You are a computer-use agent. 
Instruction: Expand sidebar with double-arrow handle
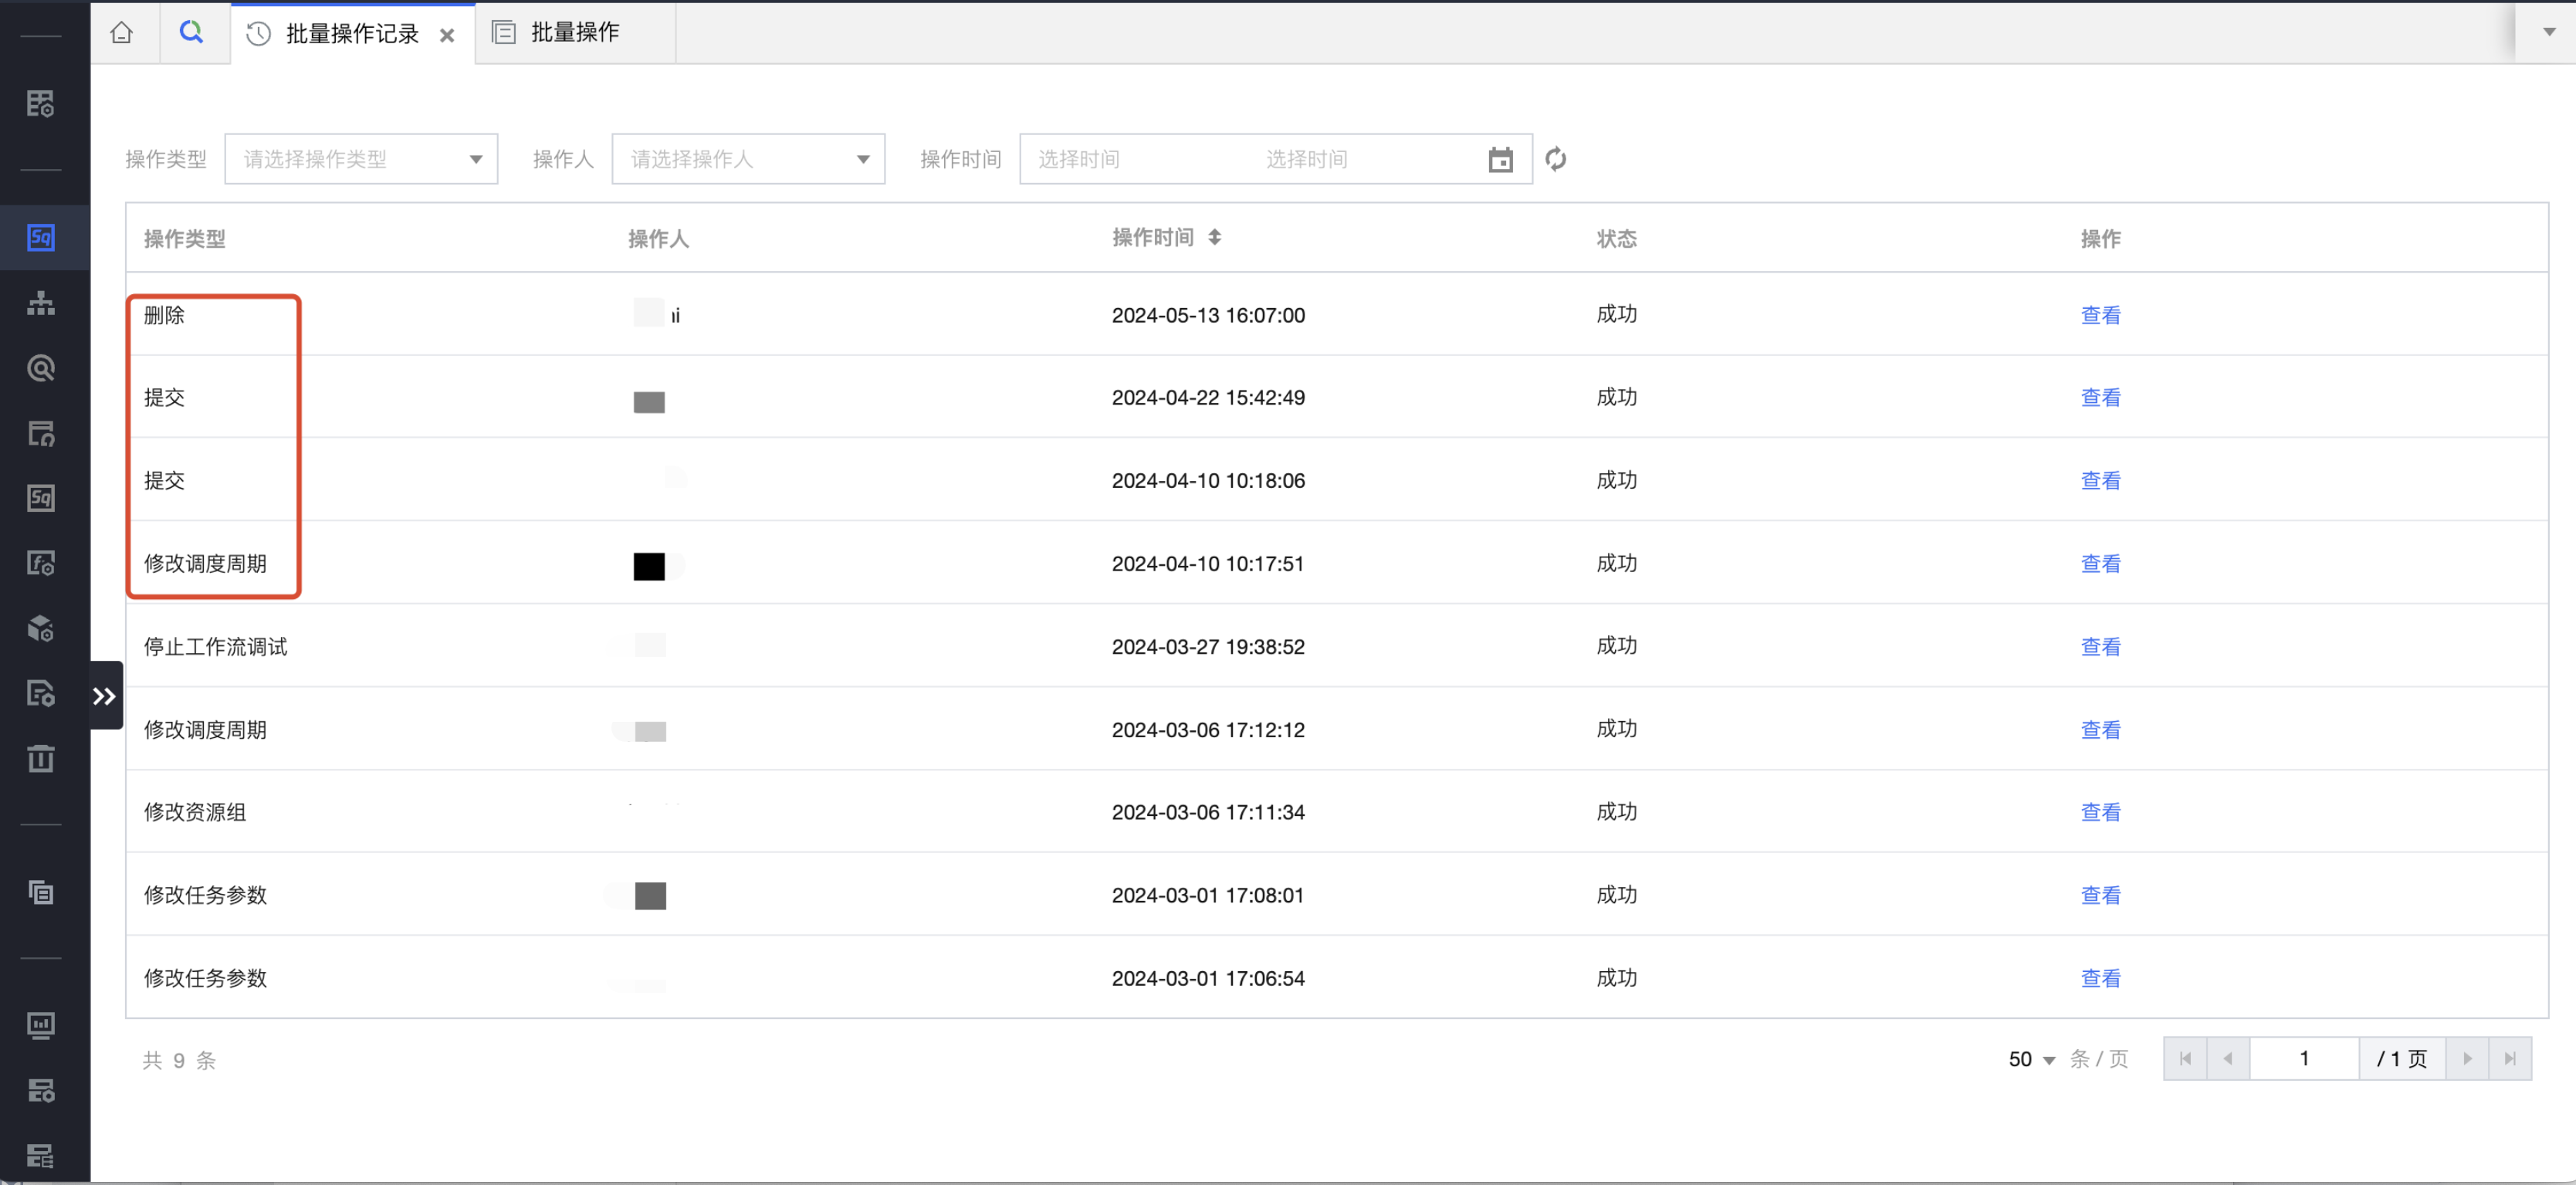click(105, 696)
